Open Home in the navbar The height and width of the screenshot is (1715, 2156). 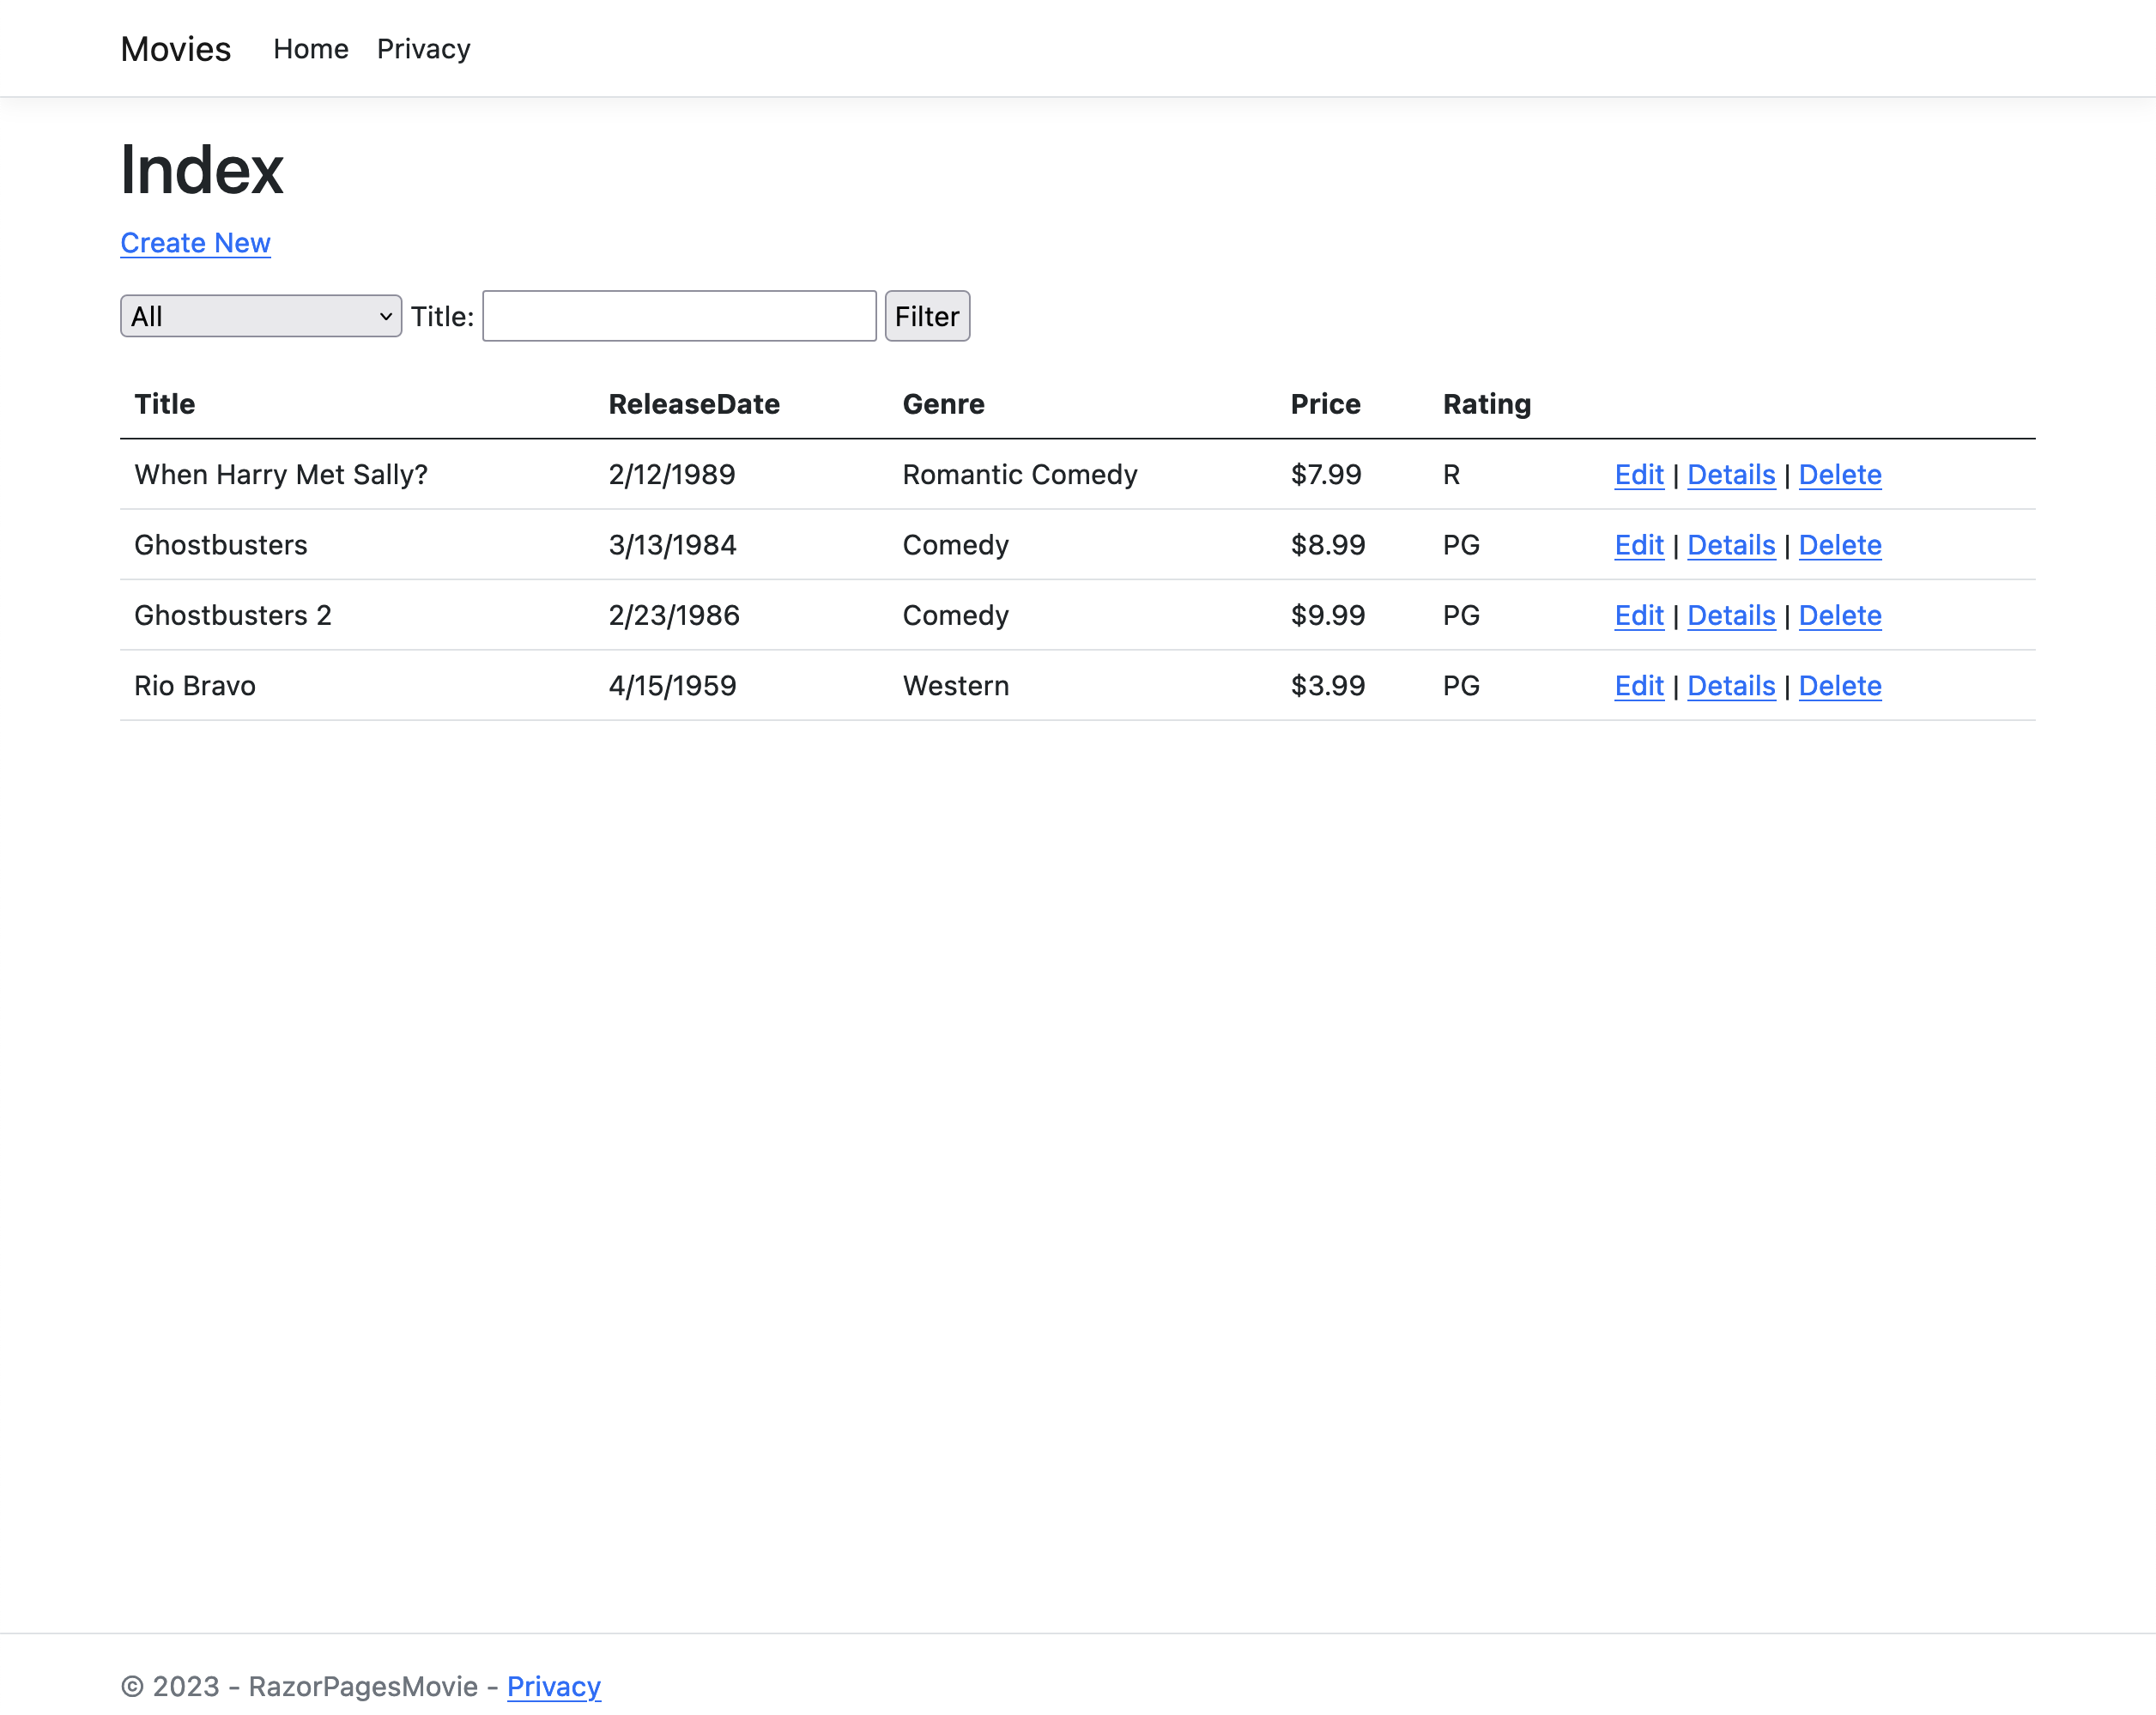311,49
